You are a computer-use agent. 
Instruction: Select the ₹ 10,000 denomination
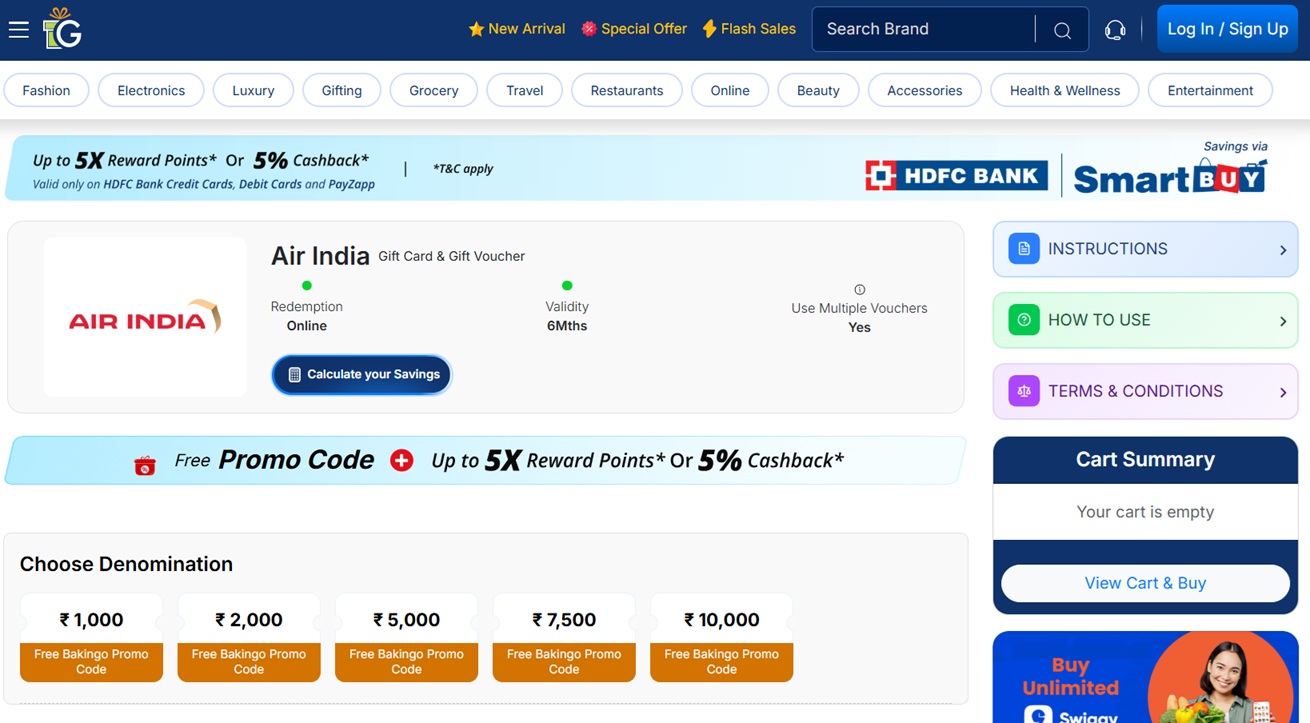721,620
